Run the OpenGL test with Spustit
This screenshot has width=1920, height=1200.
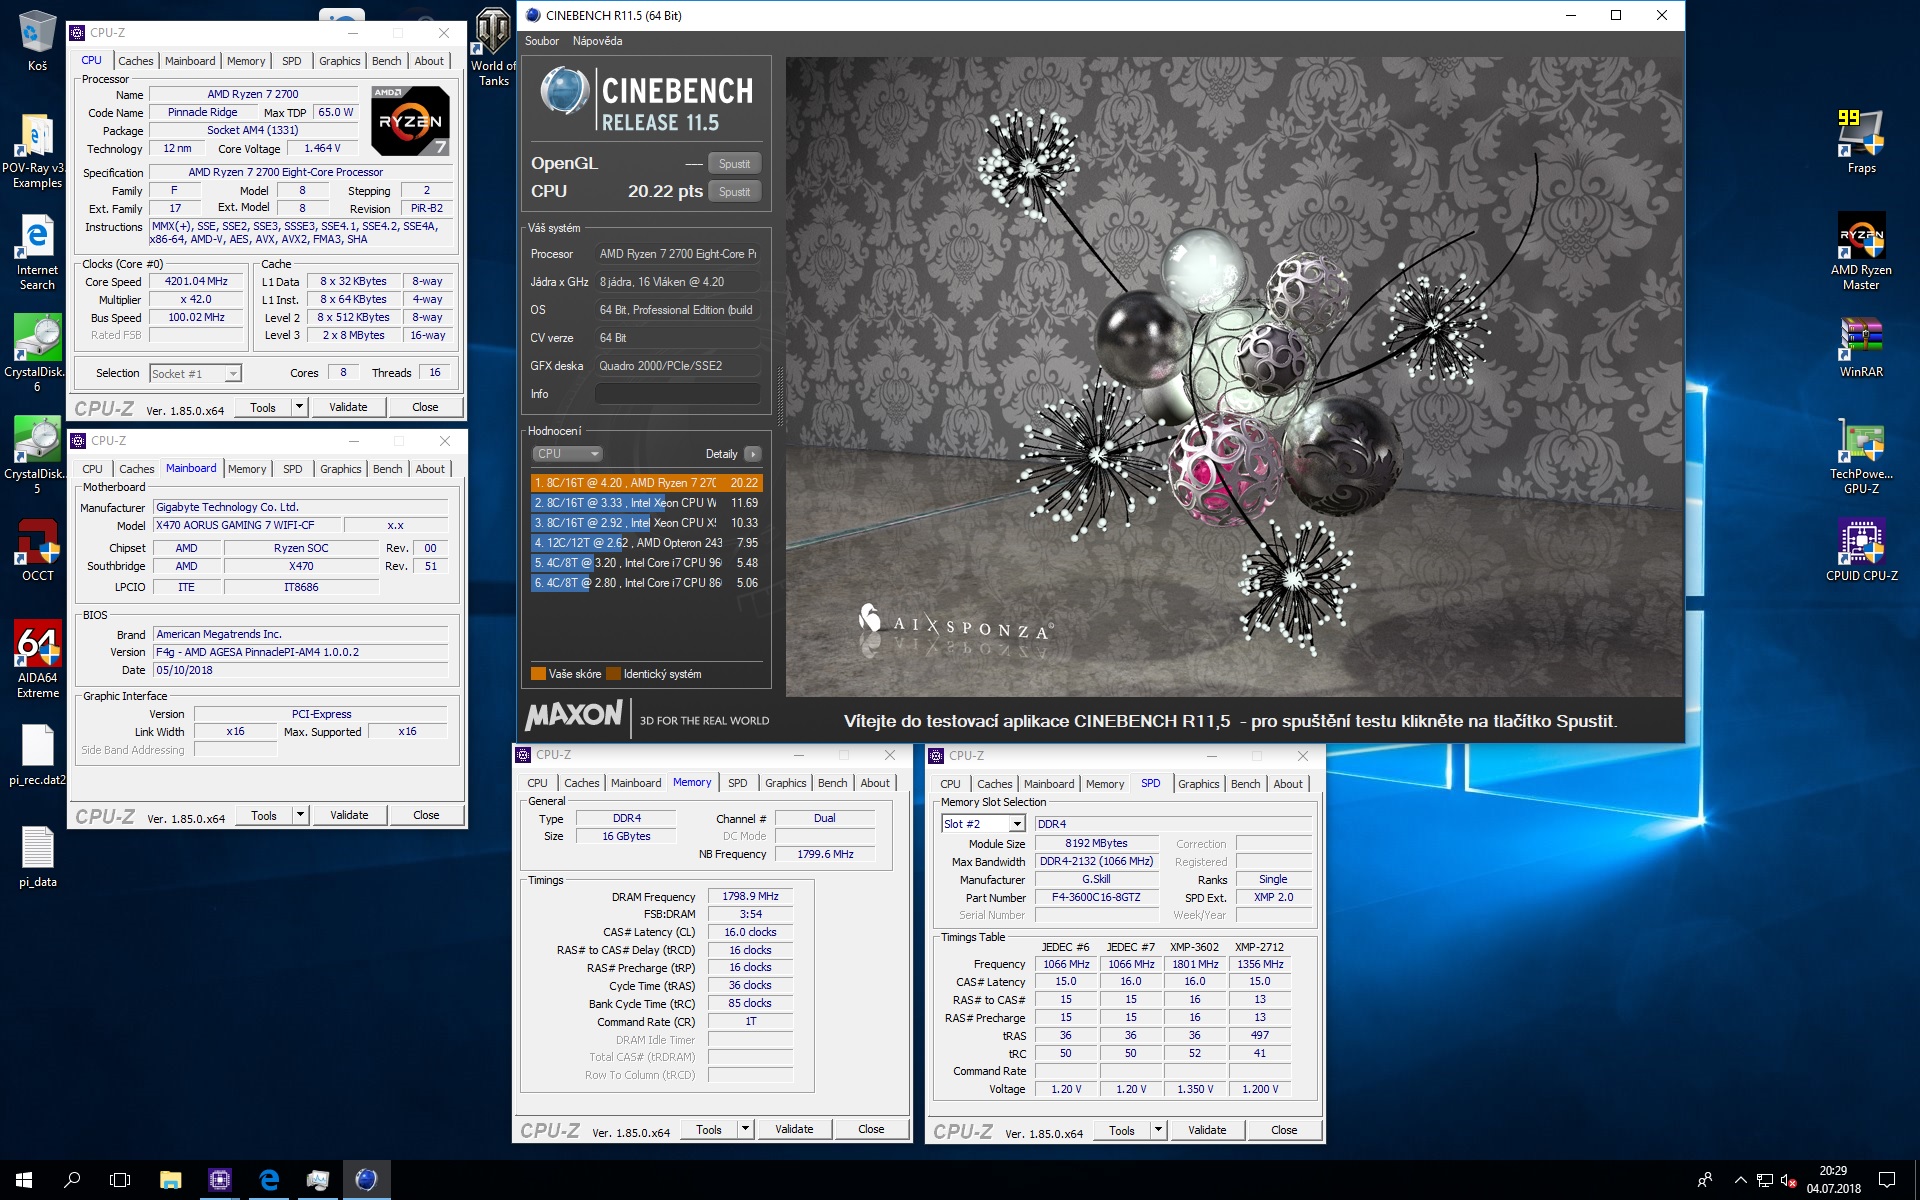[x=734, y=164]
